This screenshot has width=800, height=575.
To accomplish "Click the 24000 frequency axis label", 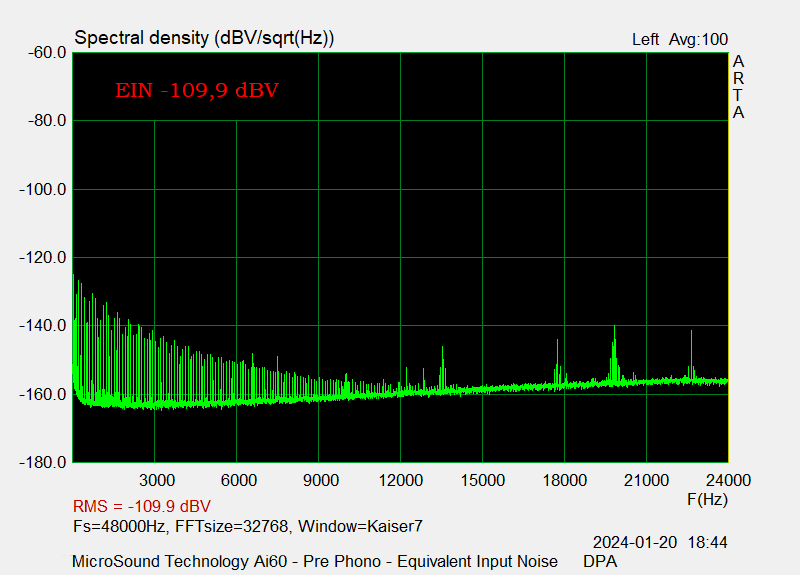I will 729,480.
